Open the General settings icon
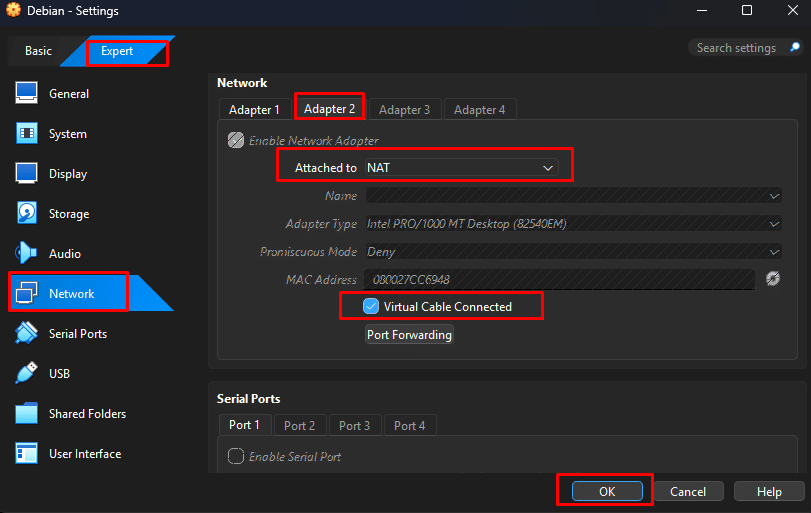This screenshot has width=811, height=513. (26, 94)
